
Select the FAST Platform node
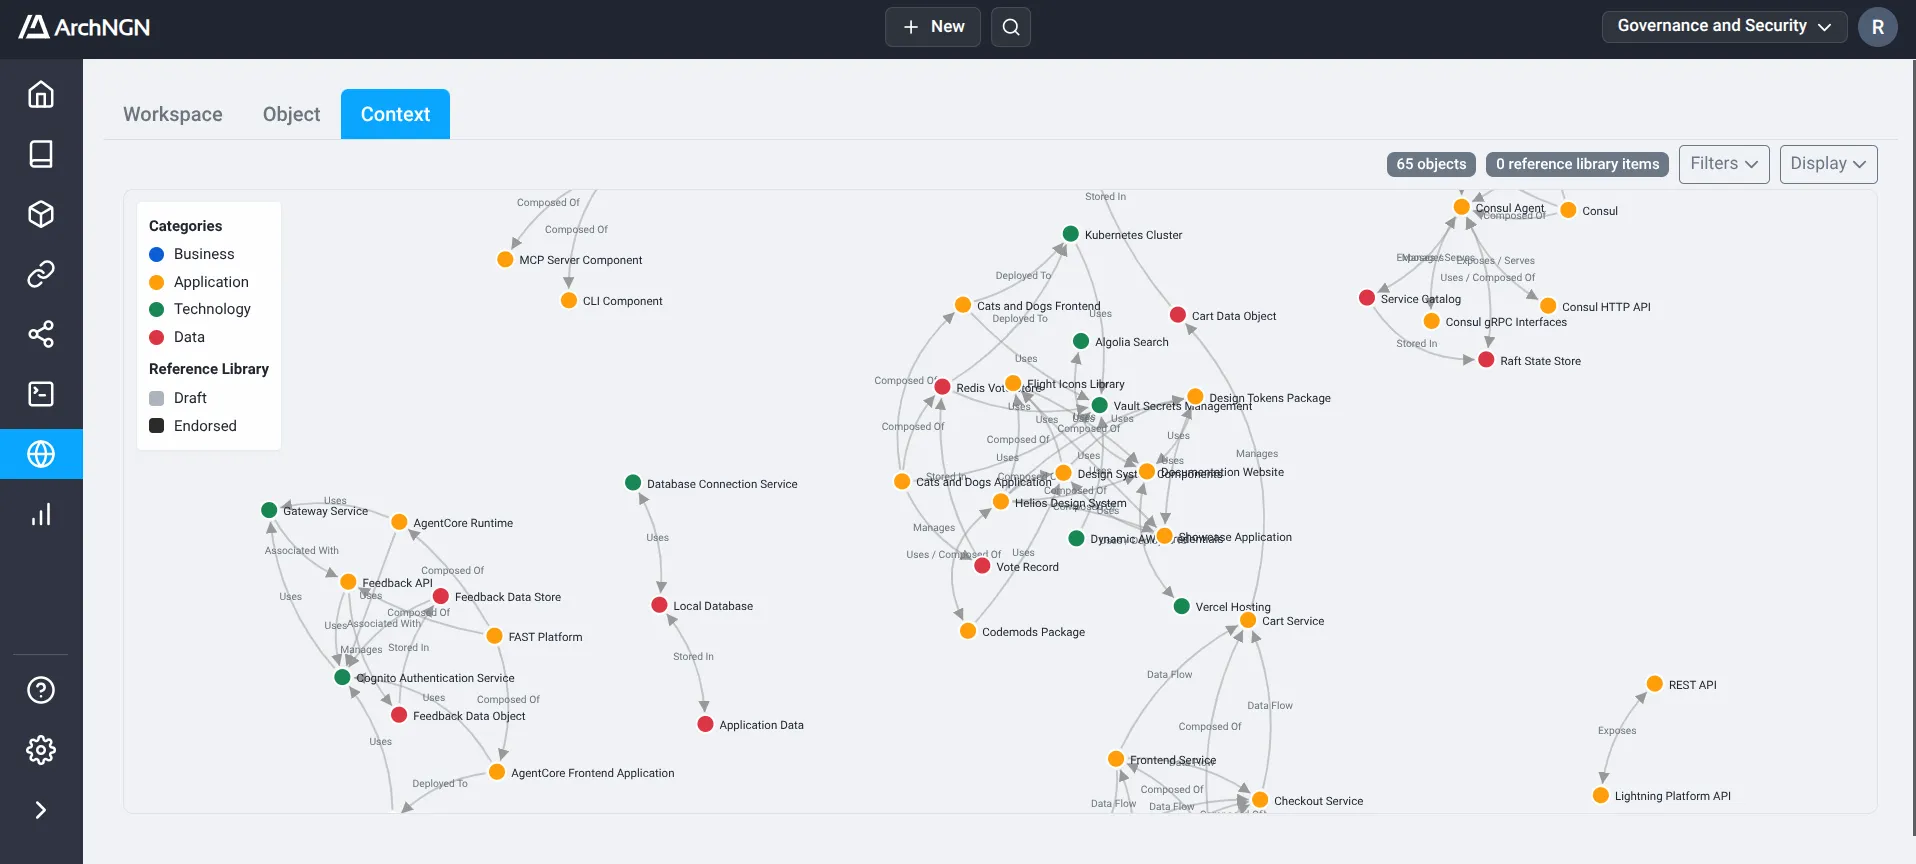pos(494,636)
